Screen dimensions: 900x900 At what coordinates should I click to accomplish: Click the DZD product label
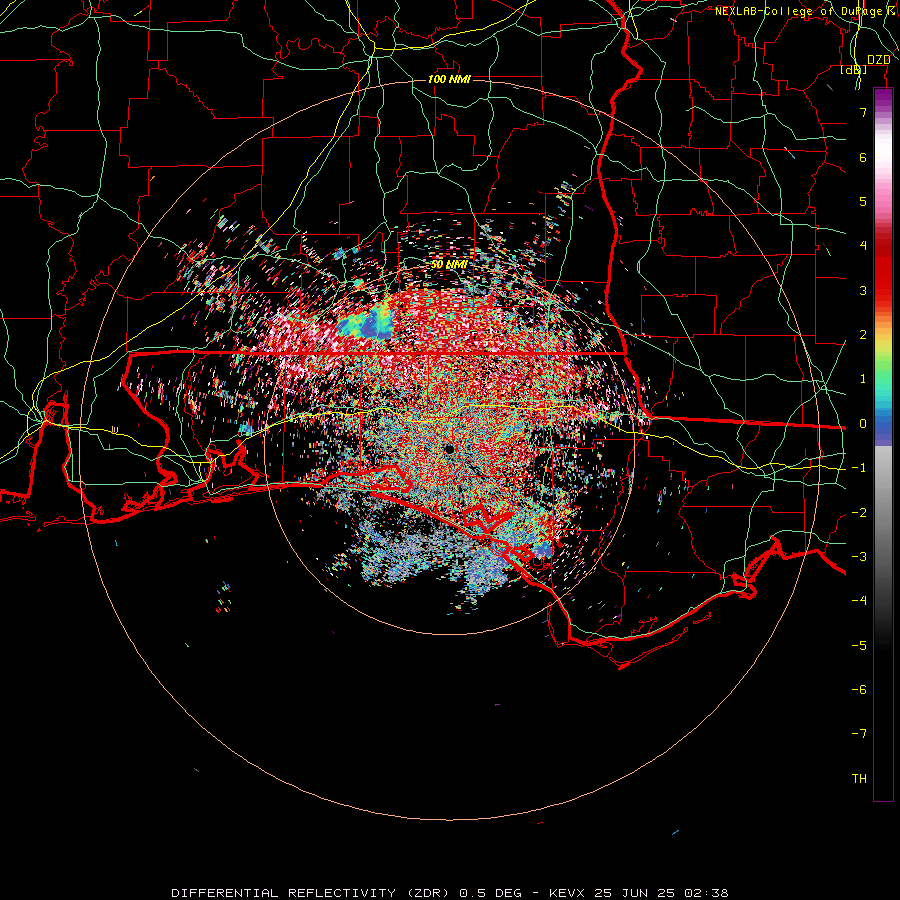click(x=879, y=60)
